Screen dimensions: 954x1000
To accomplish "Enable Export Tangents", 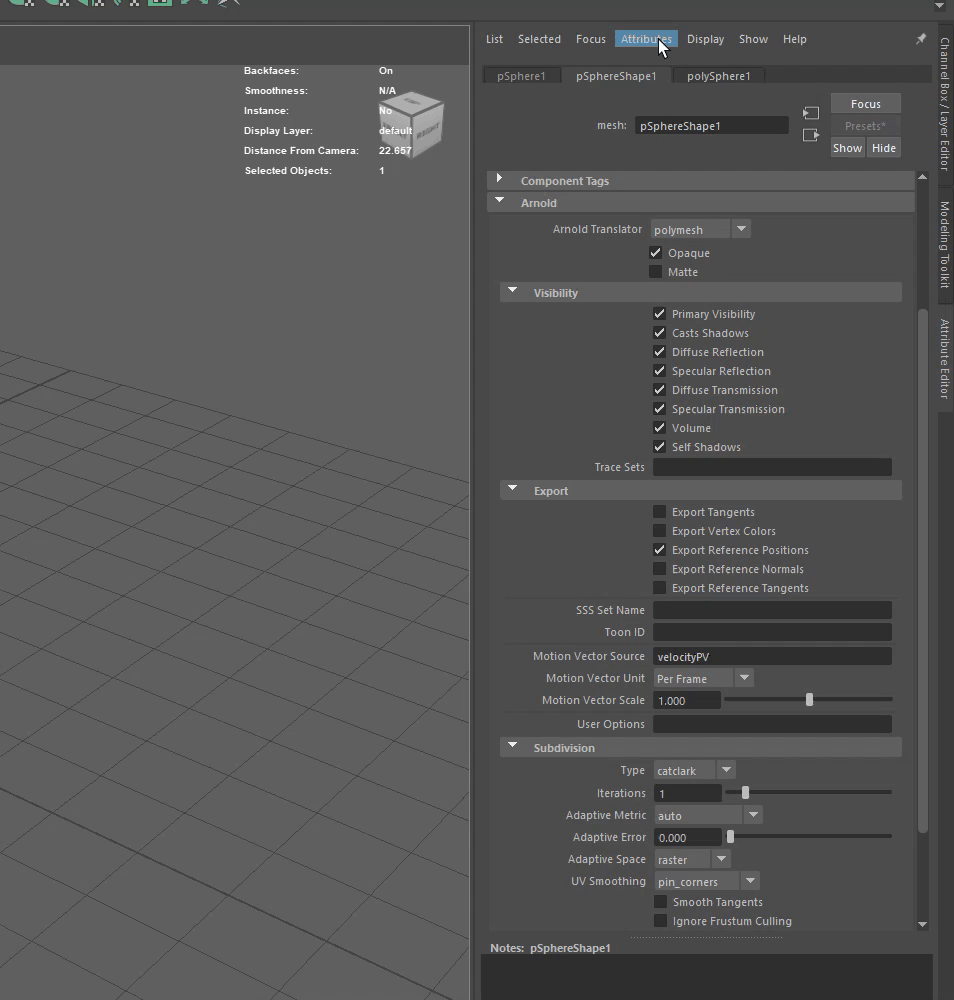I will [x=659, y=511].
